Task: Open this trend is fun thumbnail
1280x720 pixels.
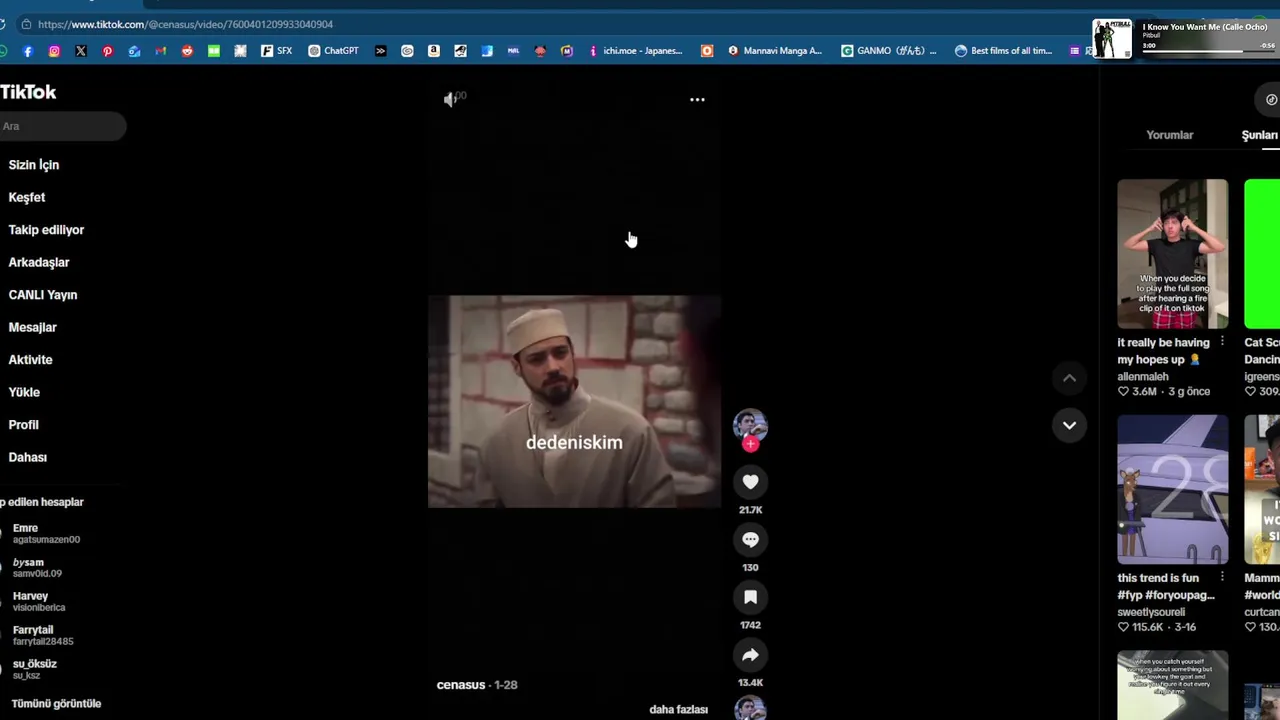Action: pos(1172,490)
